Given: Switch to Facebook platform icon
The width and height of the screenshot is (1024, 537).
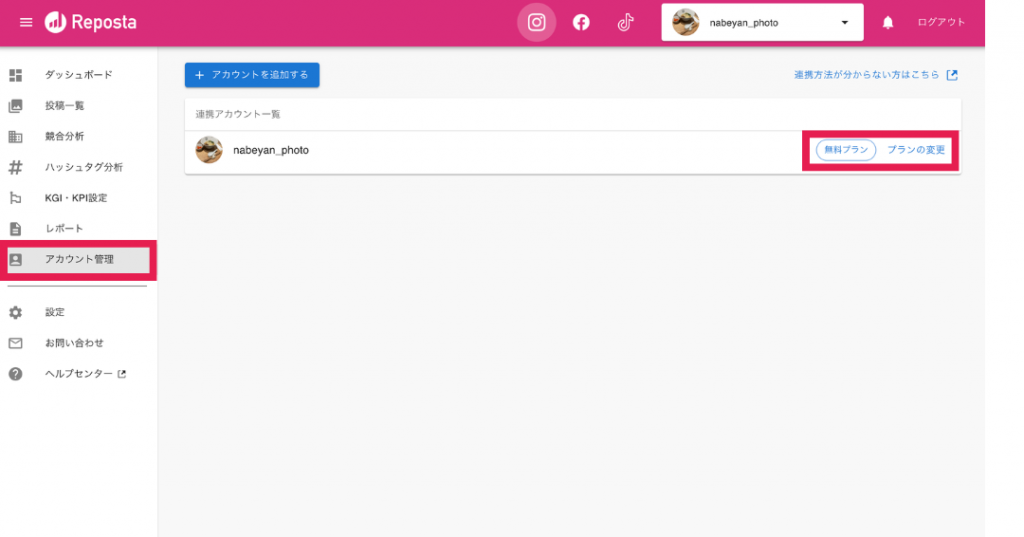Looking at the screenshot, I should tap(581, 23).
